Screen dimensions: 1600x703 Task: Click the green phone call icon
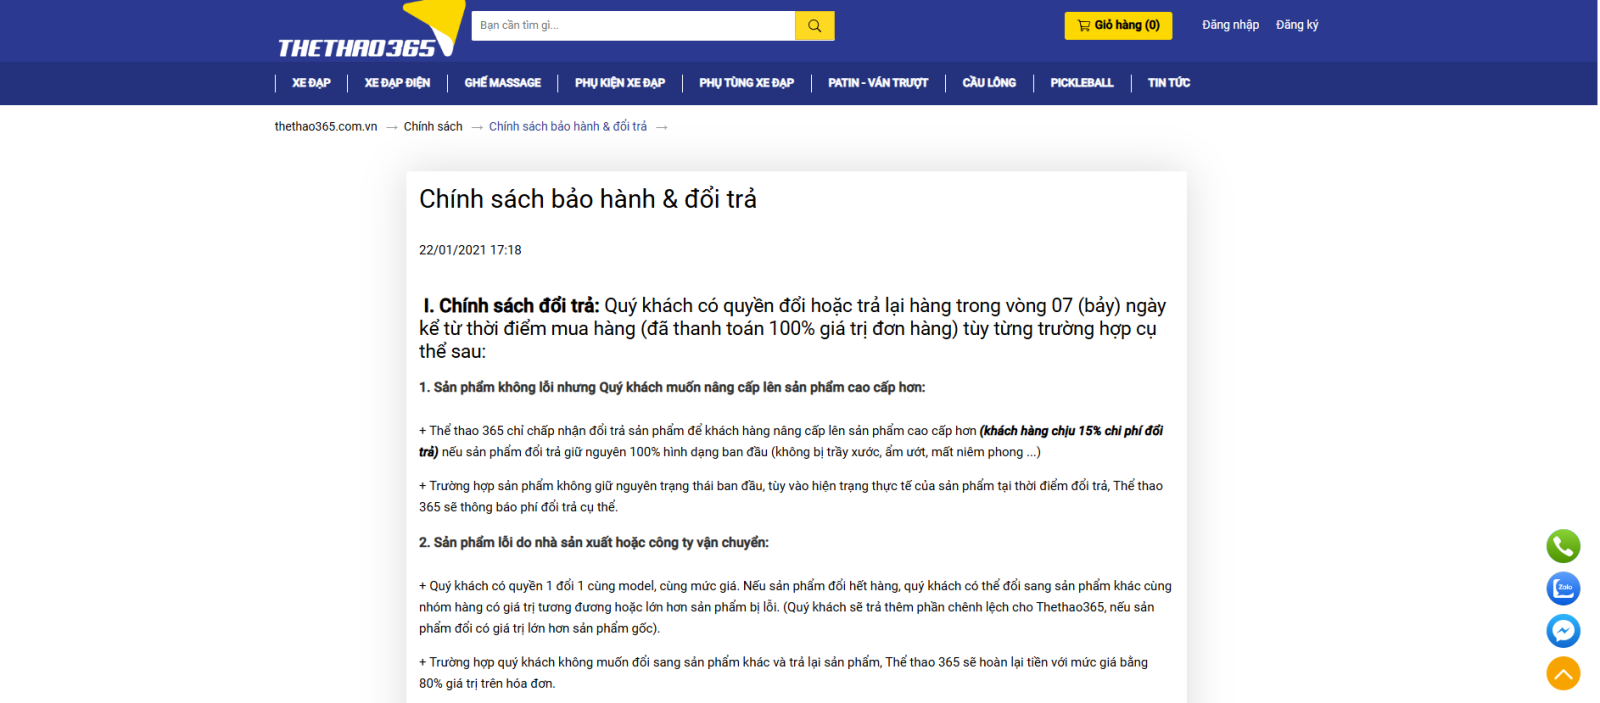click(1563, 546)
